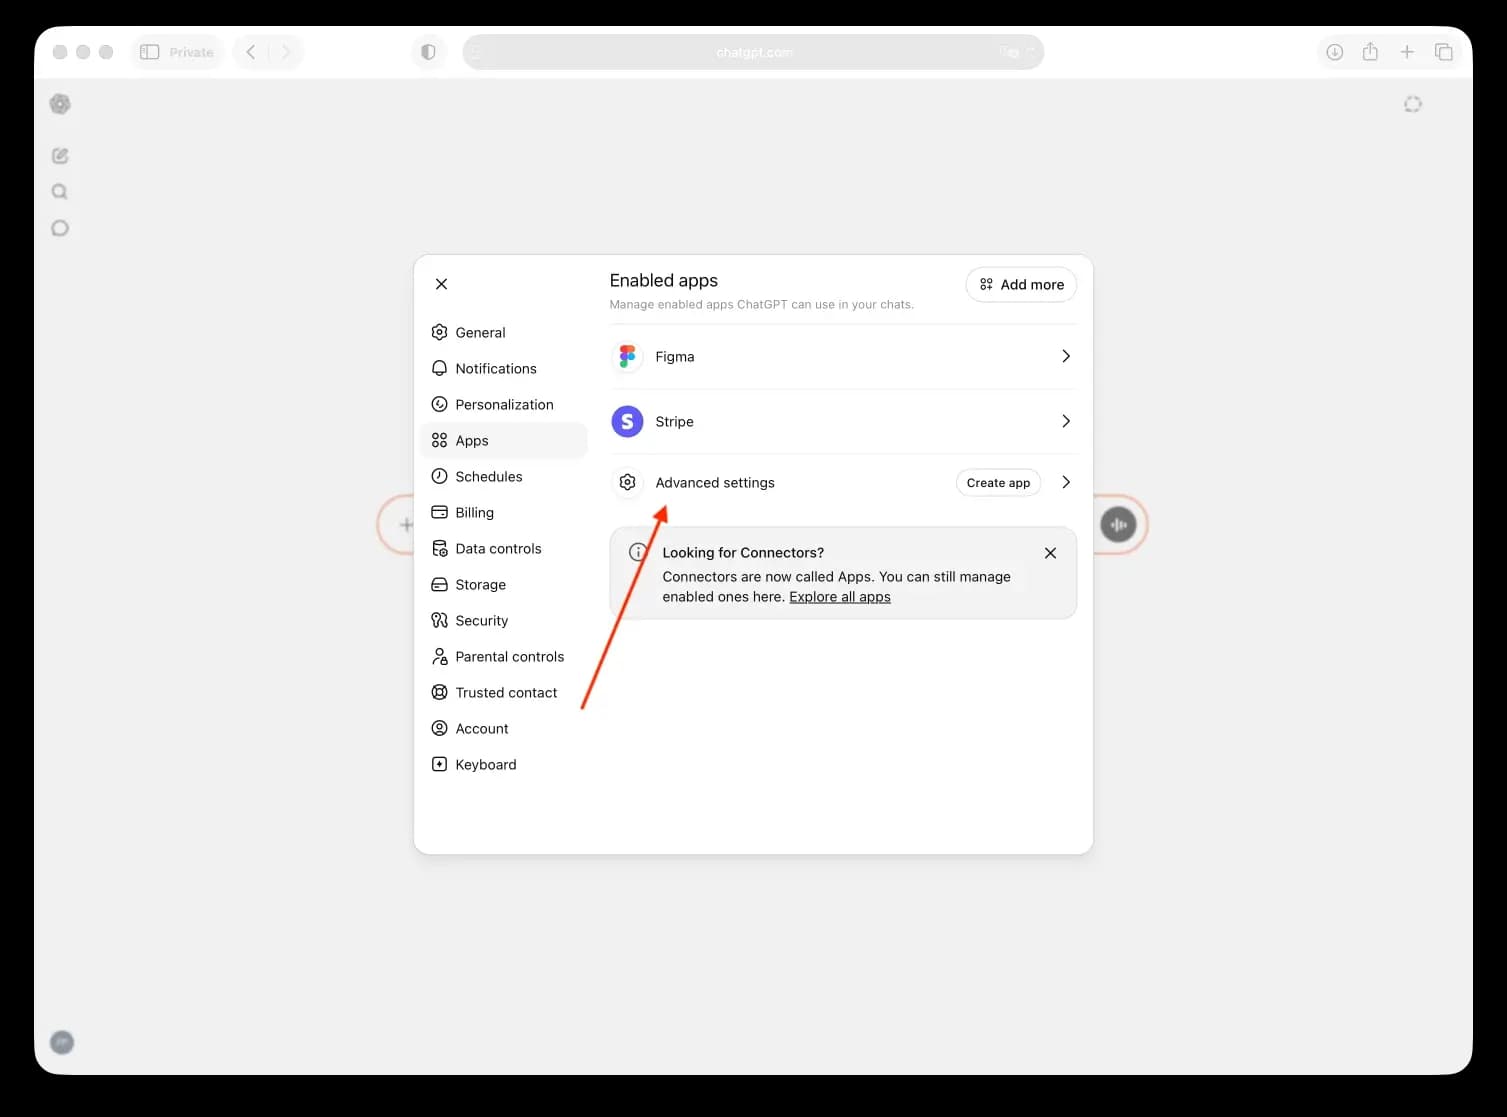Screen dimensions: 1507x1117
Task: Open Advanced settings chevron
Action: [x=1066, y=482]
